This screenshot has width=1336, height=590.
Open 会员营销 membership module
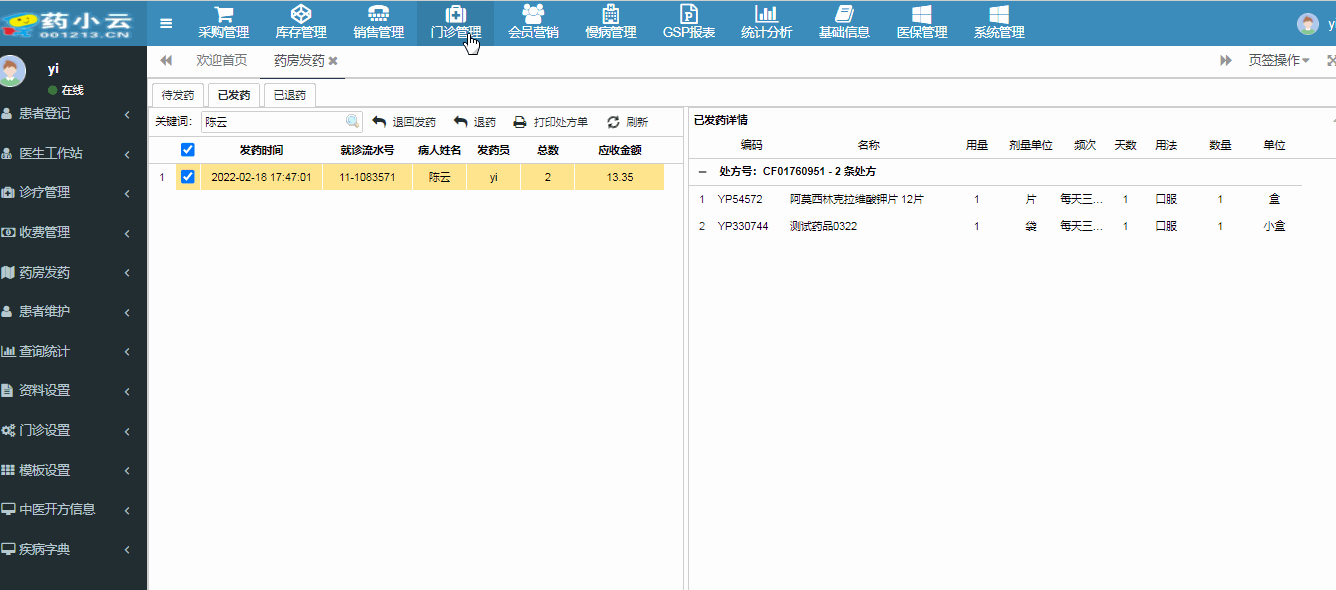click(533, 22)
